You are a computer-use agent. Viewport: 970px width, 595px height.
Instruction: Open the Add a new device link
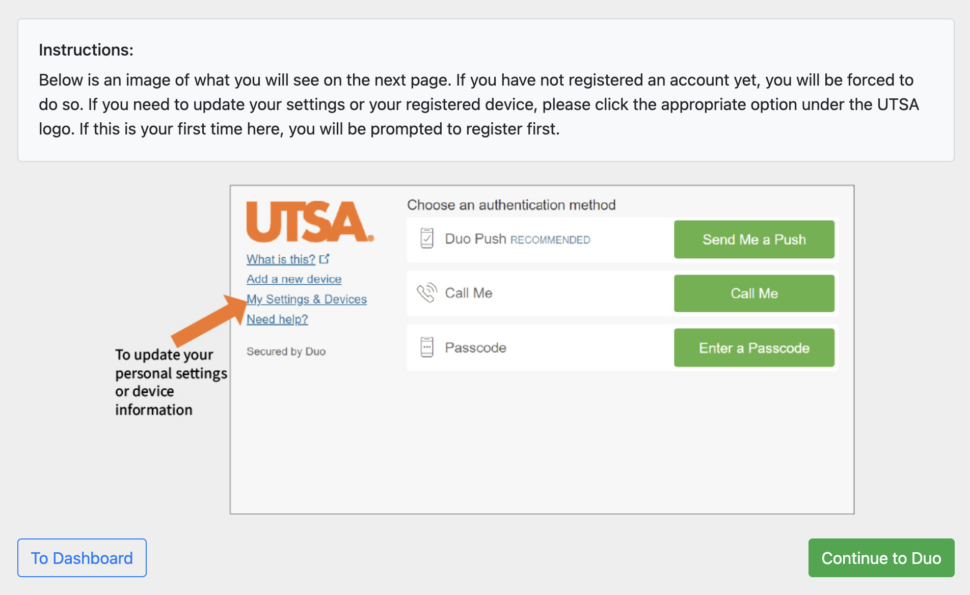click(x=293, y=279)
